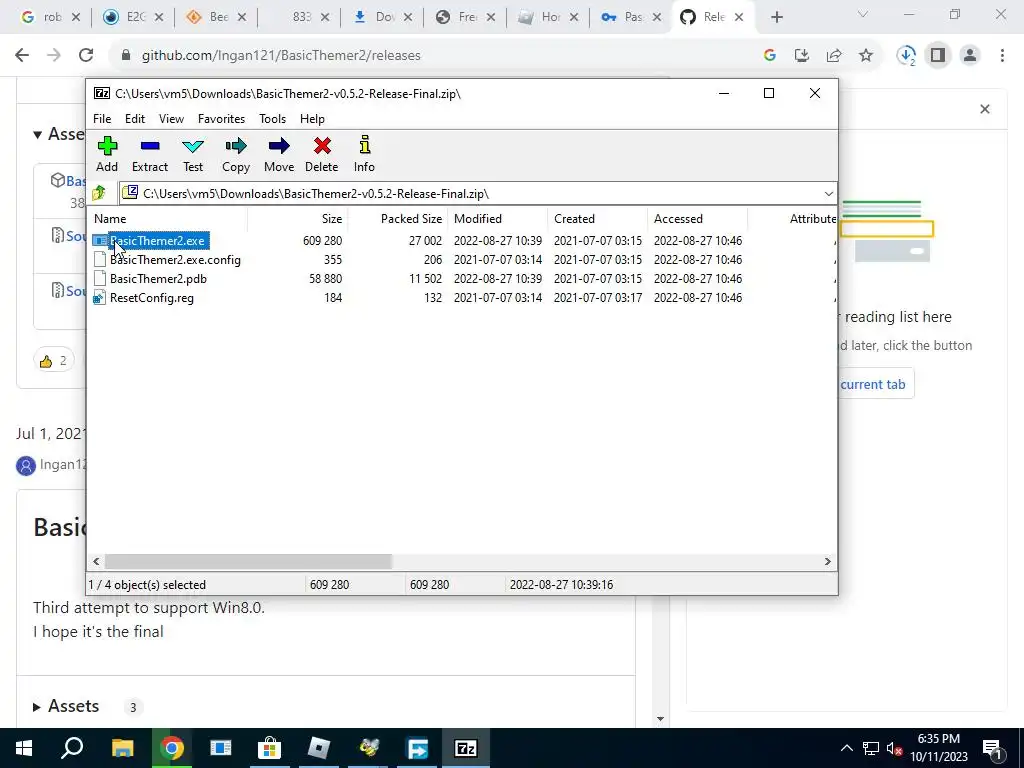Open the 7-Zip File menu
This screenshot has height=768, width=1024.
tap(102, 119)
